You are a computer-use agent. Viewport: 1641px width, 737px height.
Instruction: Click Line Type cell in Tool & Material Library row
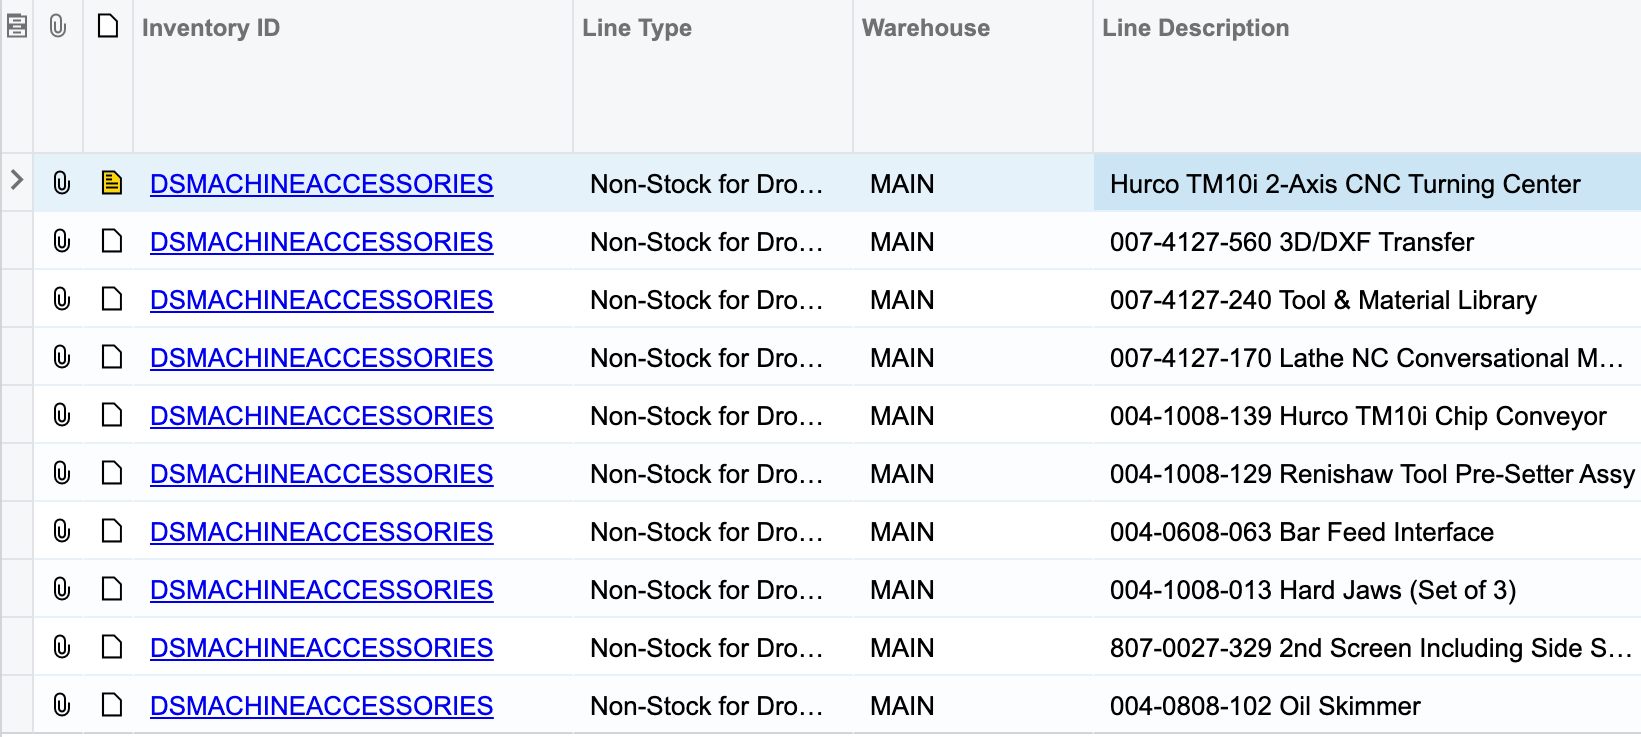[x=713, y=299]
